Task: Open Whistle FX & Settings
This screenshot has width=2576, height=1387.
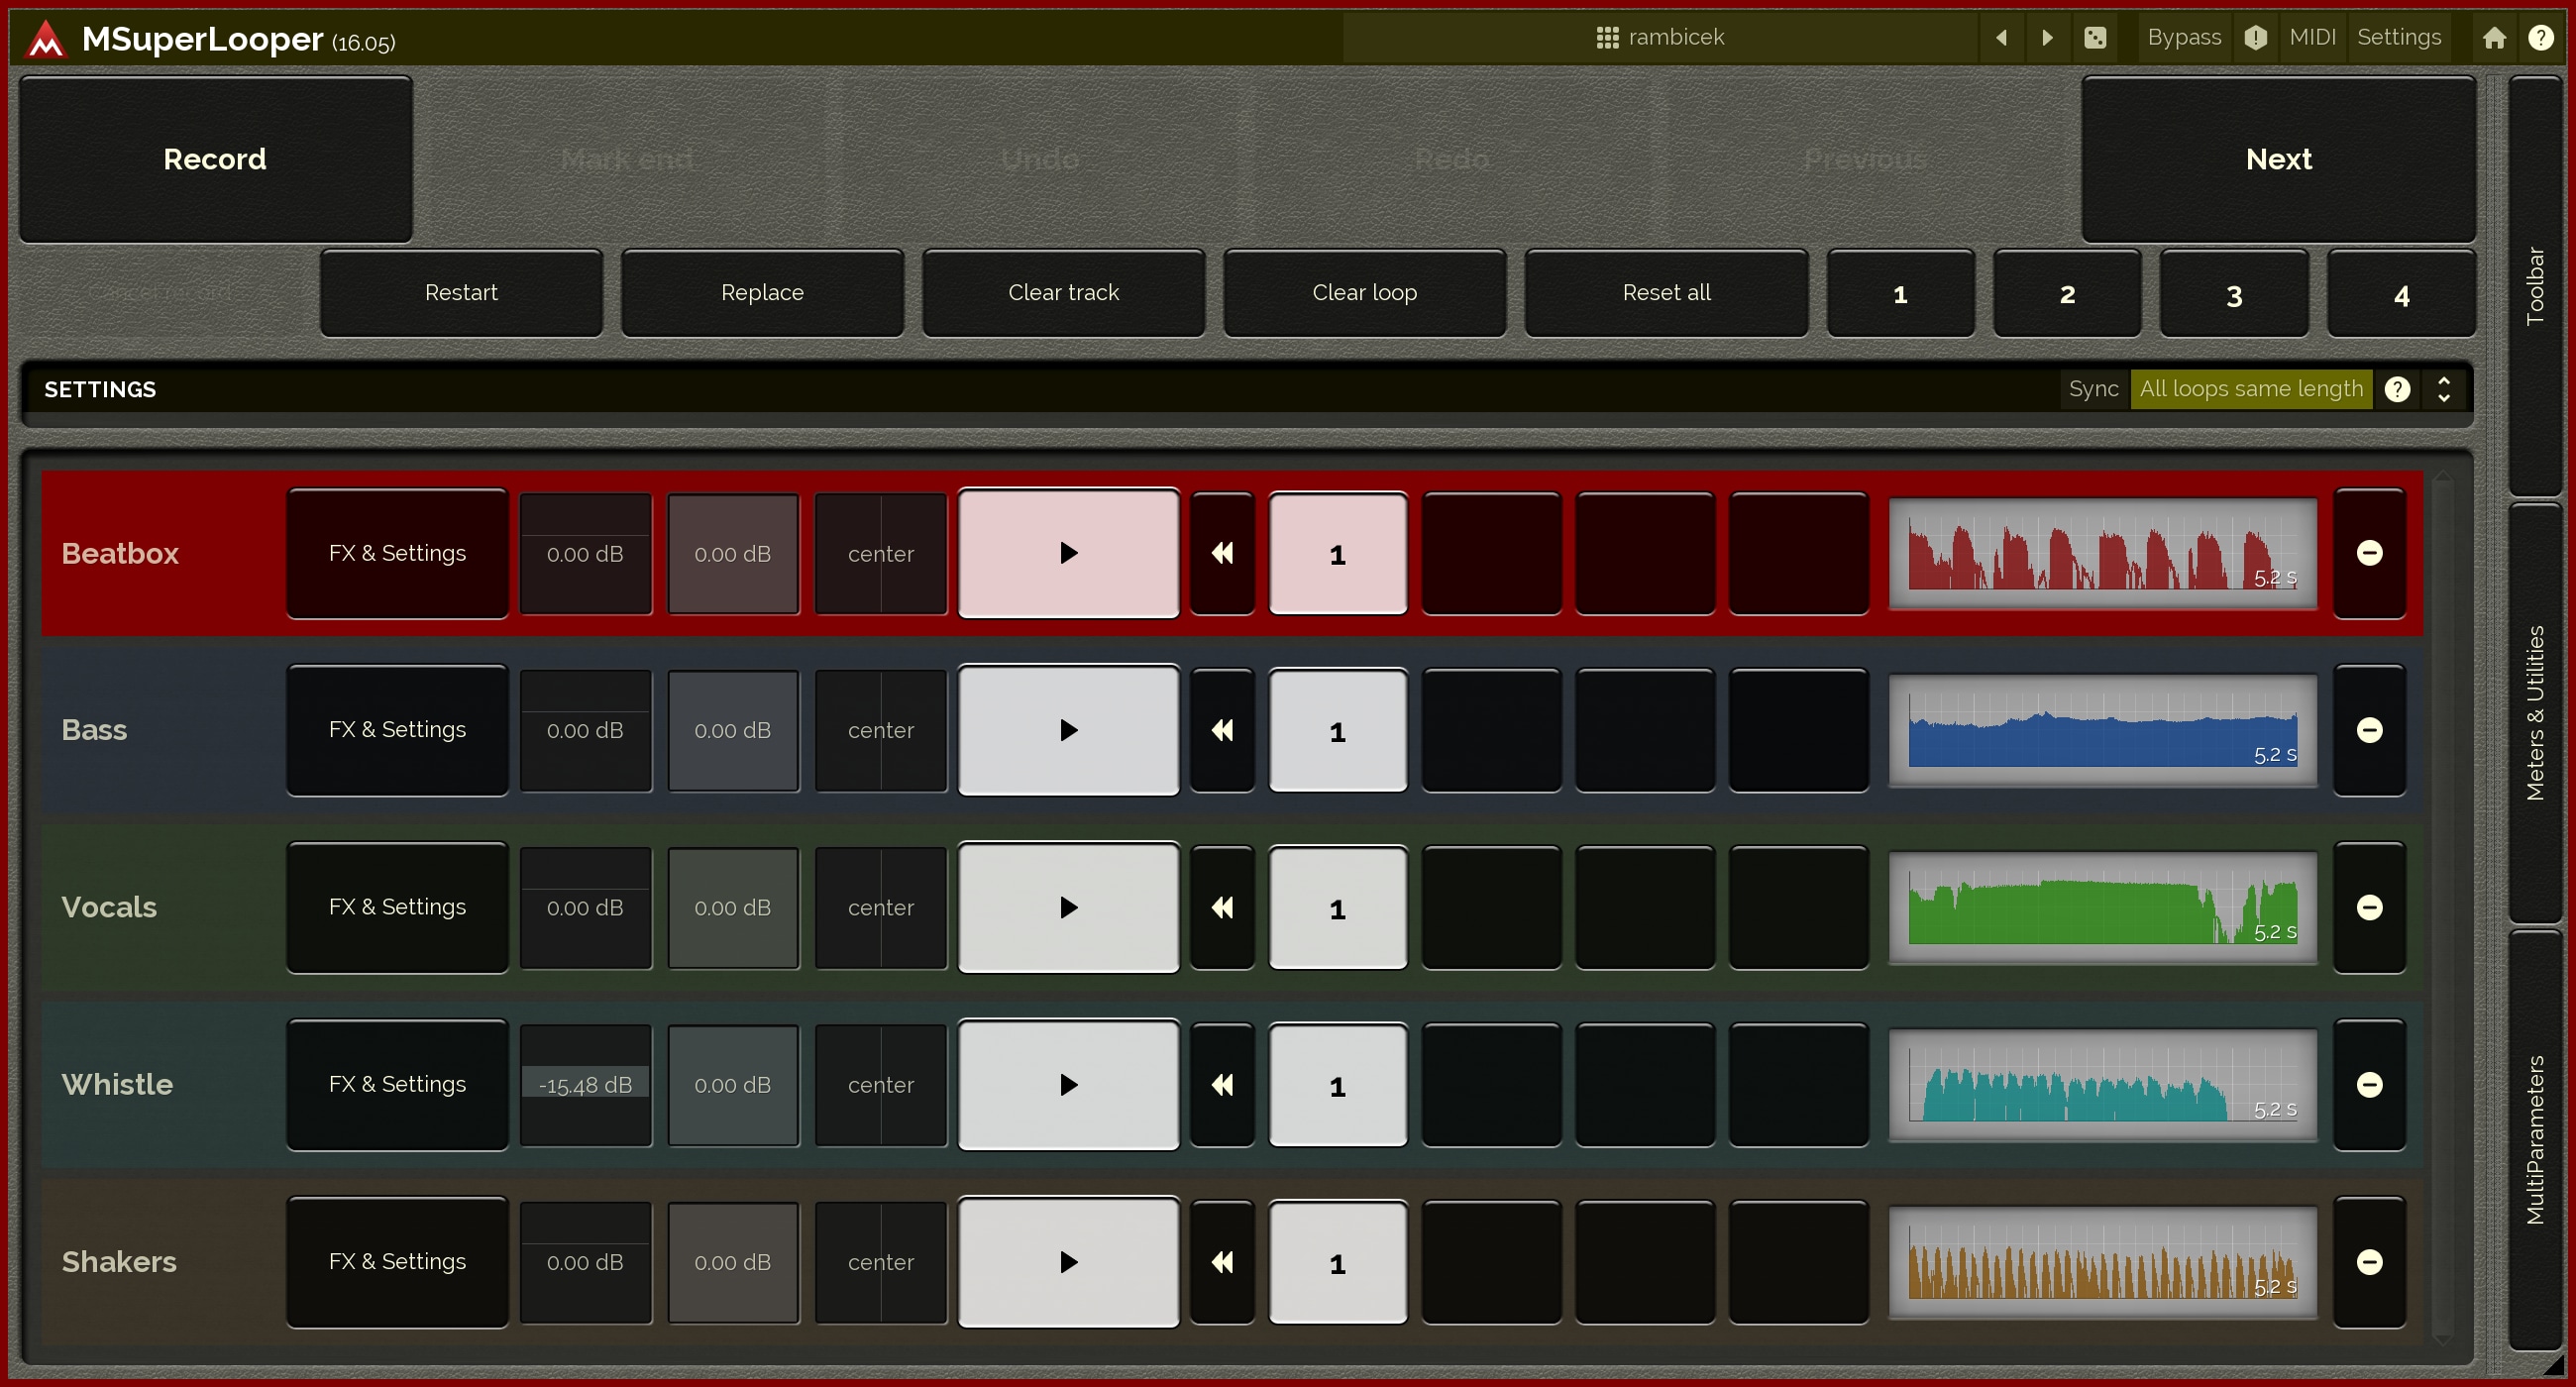Action: 397,1085
